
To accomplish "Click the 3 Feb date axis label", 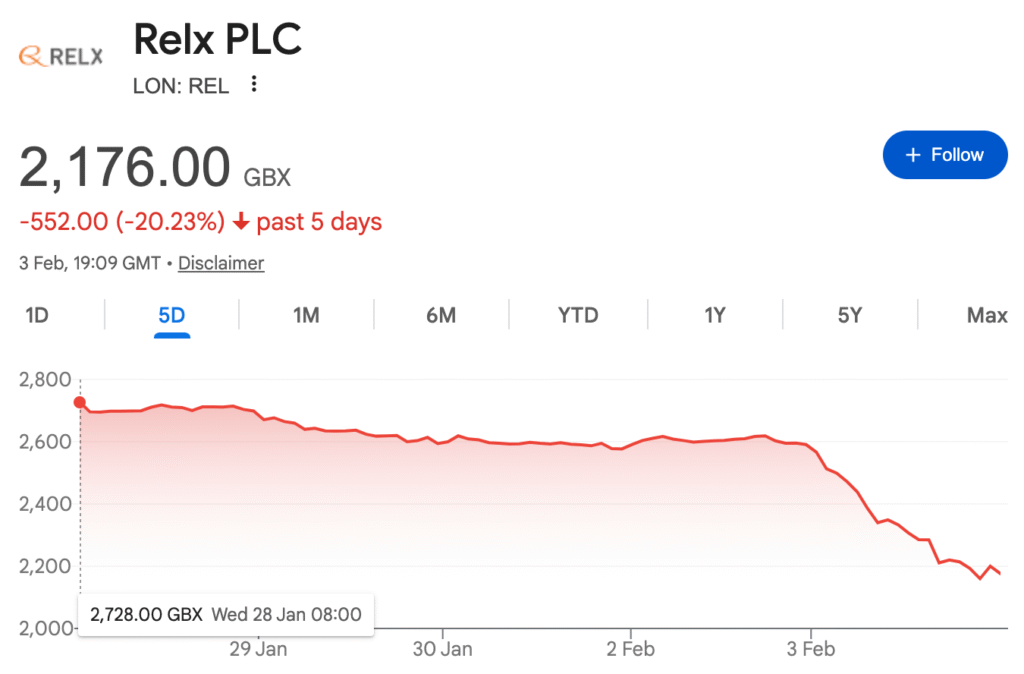I will point(811,649).
